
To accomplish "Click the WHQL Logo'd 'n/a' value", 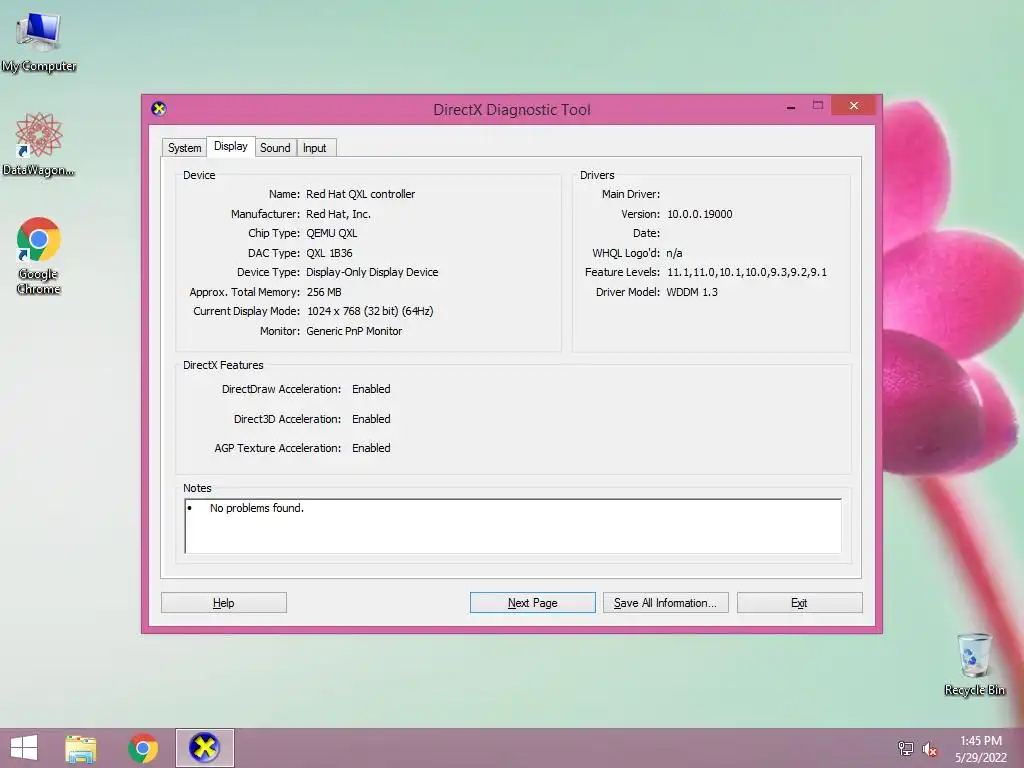I will [674, 253].
